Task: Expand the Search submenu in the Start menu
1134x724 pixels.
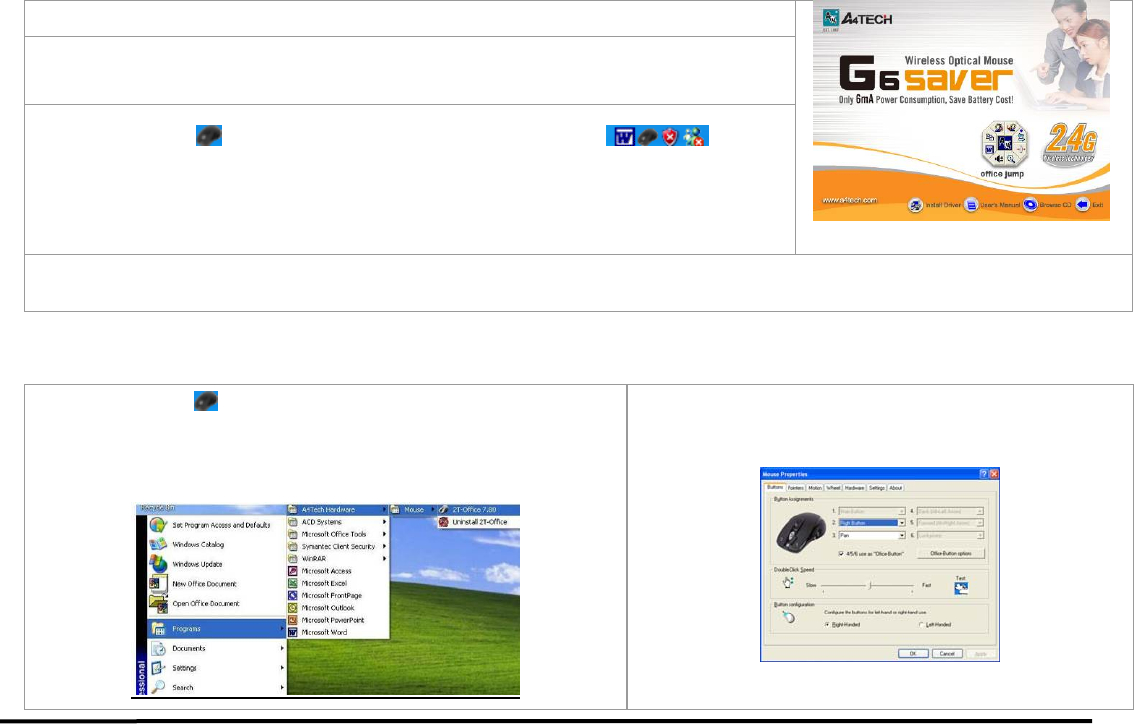Action: coord(217,687)
